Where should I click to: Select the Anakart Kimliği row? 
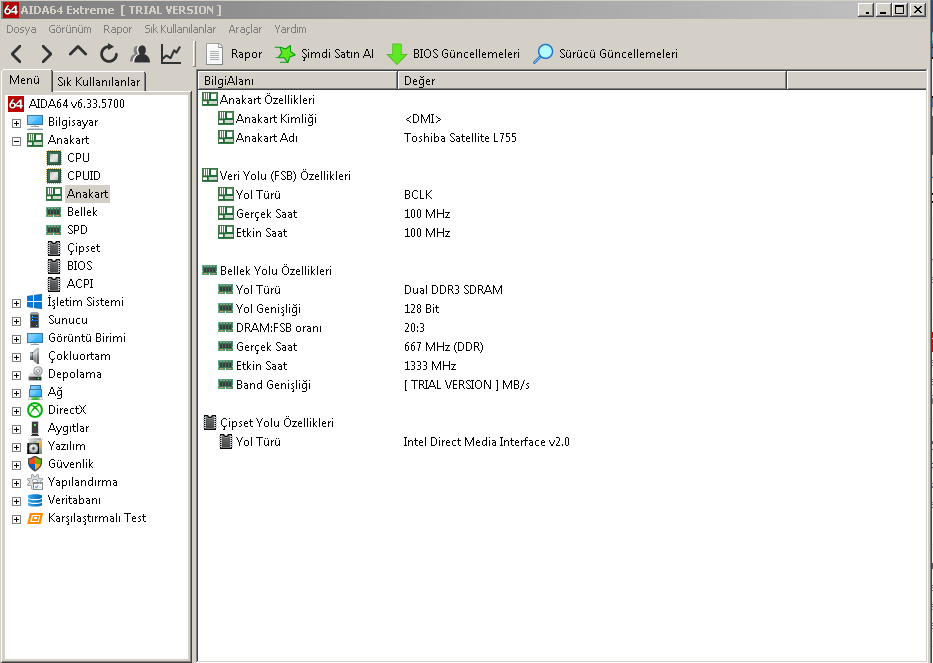point(562,118)
